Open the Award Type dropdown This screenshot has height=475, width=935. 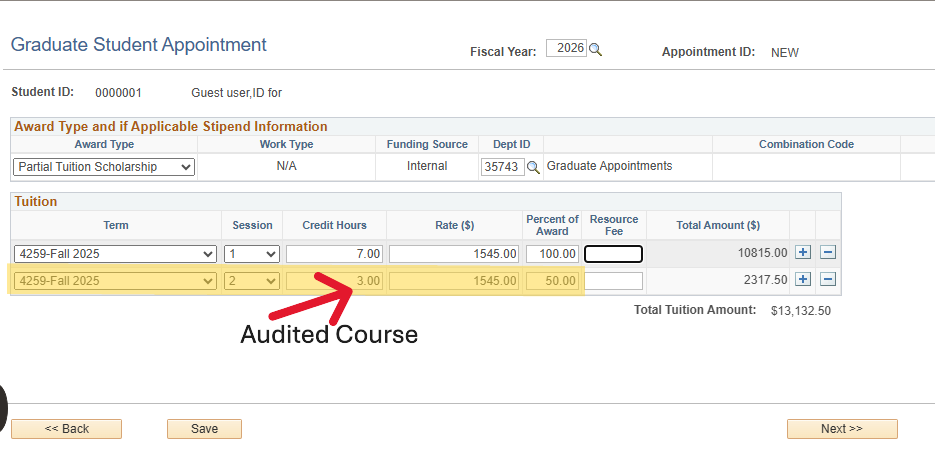104,167
